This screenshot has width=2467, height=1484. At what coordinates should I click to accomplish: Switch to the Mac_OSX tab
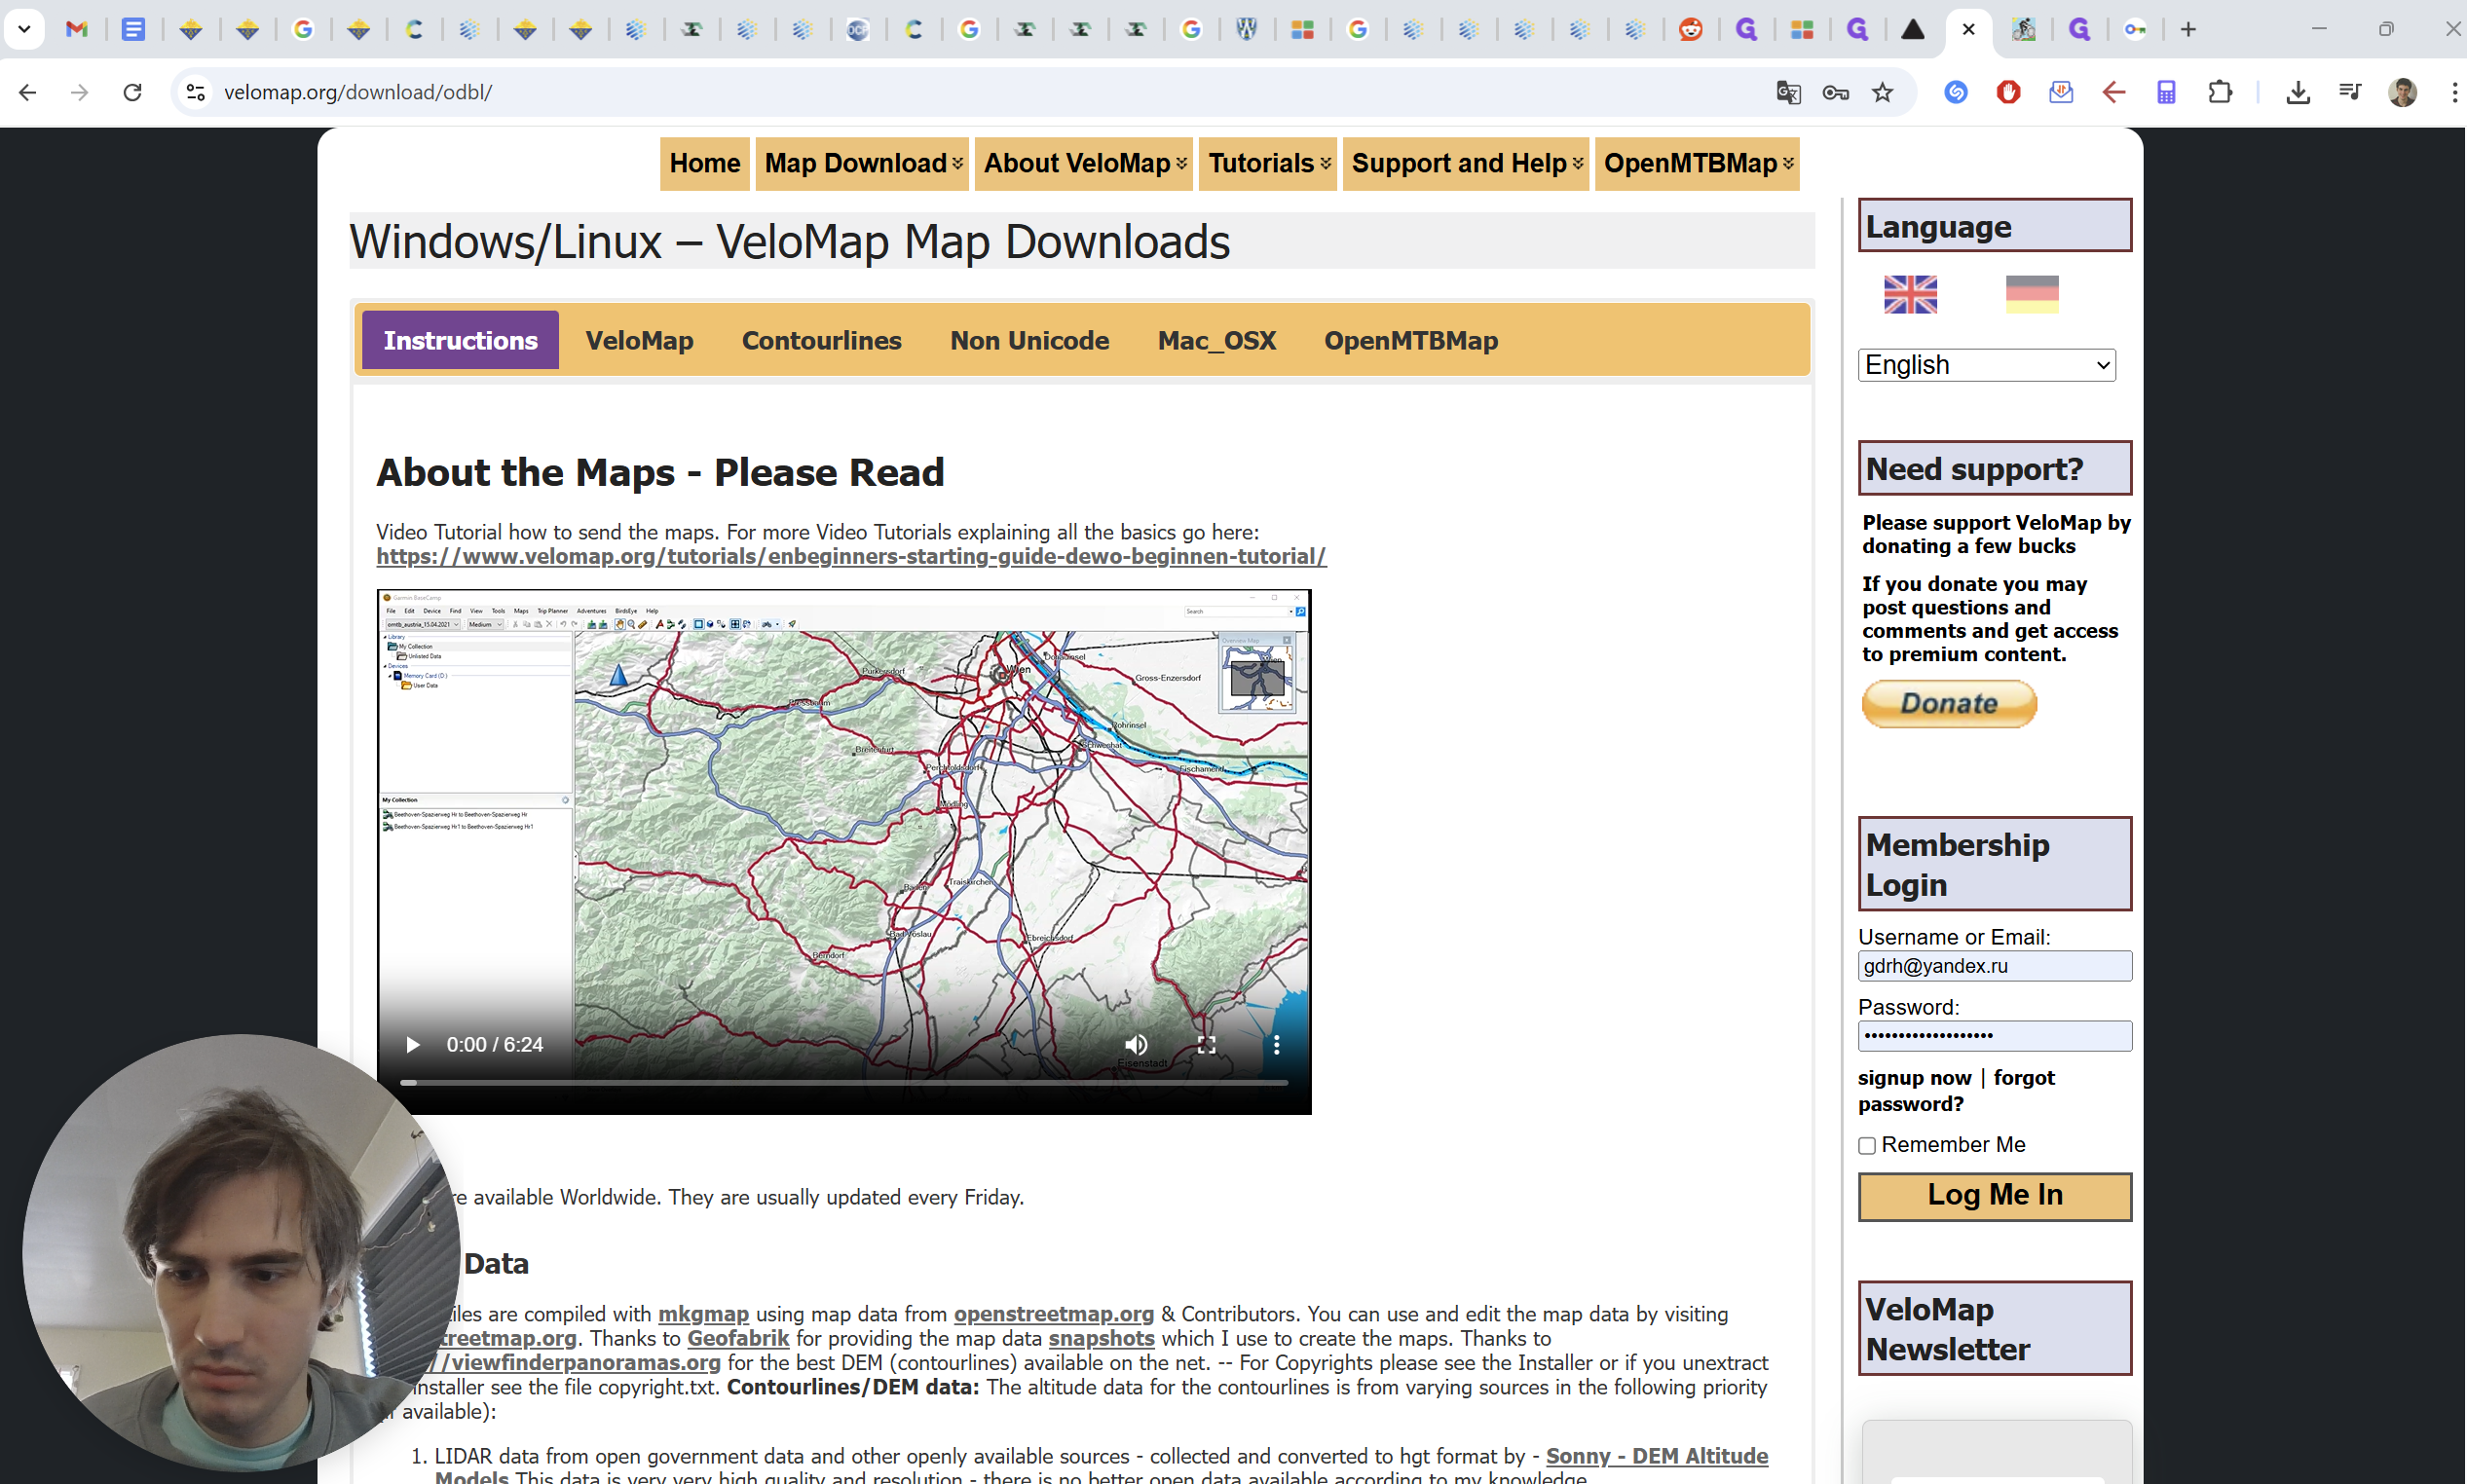(x=1216, y=341)
